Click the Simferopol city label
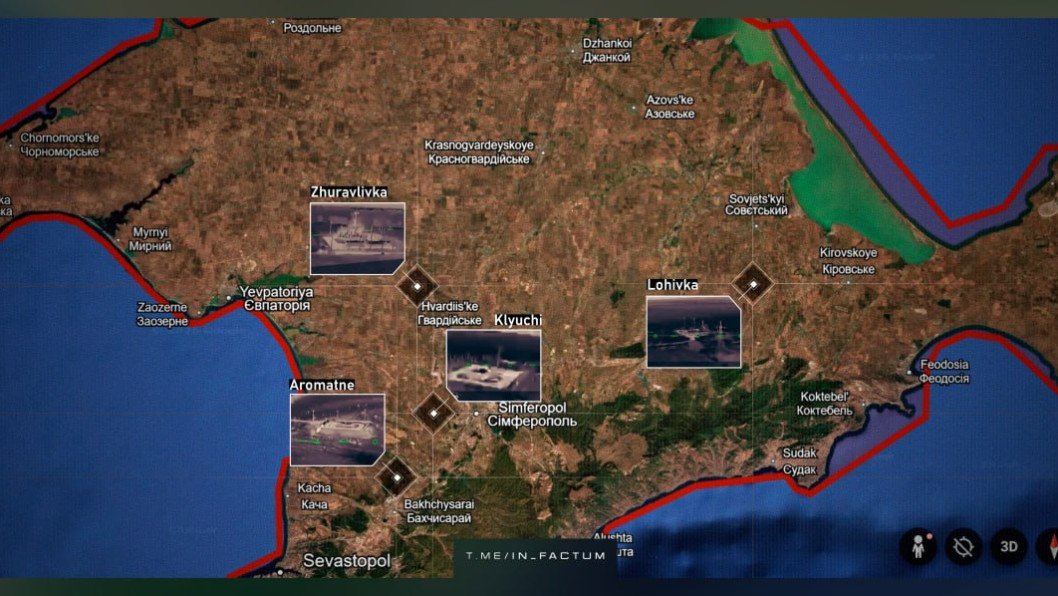Viewport: 1058px width, 596px height. pyautogui.click(x=532, y=414)
